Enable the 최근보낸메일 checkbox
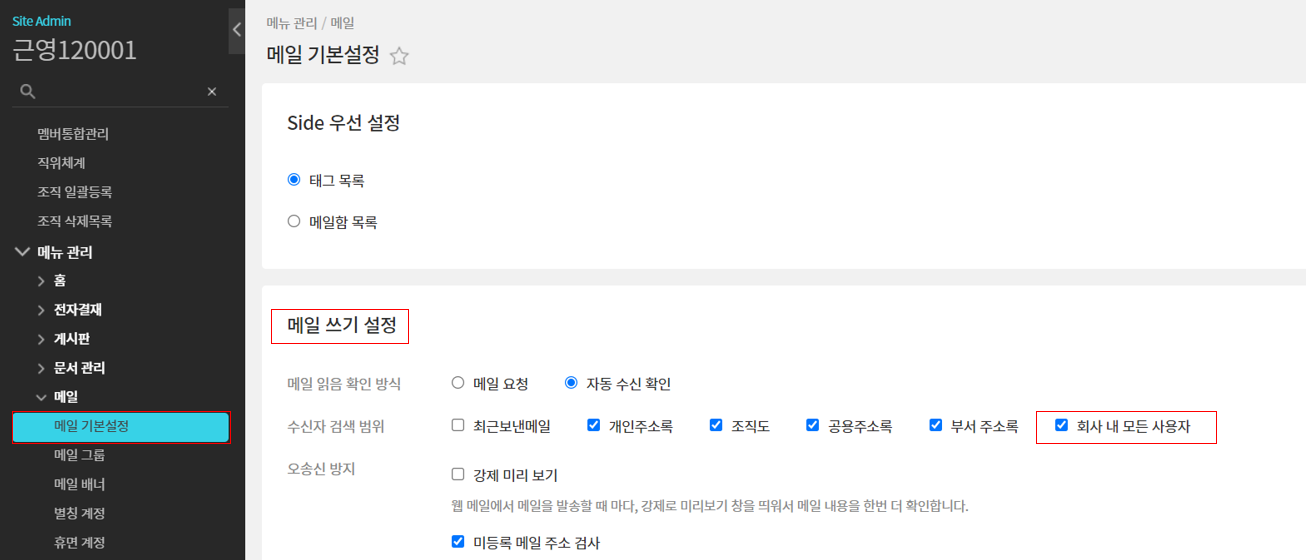Image resolution: width=1306 pixels, height=560 pixels. click(x=458, y=426)
